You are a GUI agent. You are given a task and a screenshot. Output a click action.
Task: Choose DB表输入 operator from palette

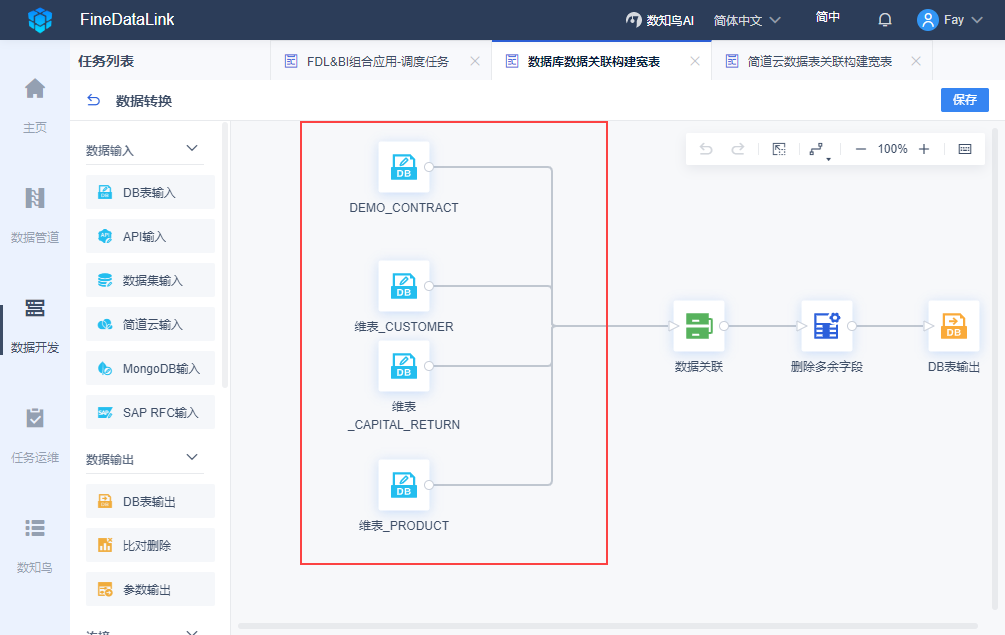tap(150, 192)
